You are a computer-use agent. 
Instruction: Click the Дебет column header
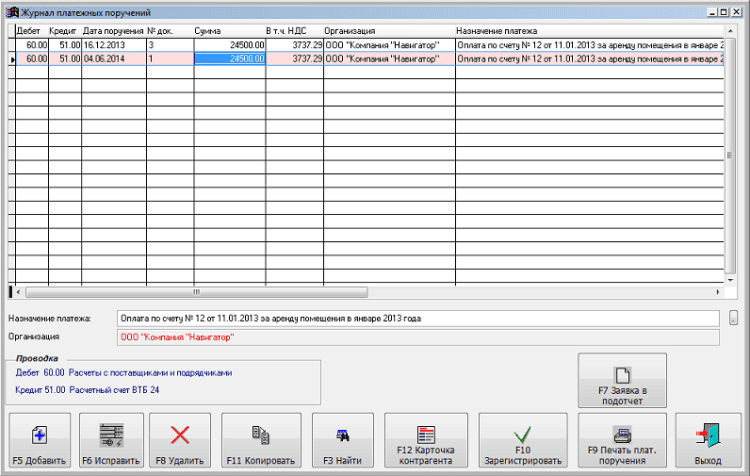[x=32, y=31]
